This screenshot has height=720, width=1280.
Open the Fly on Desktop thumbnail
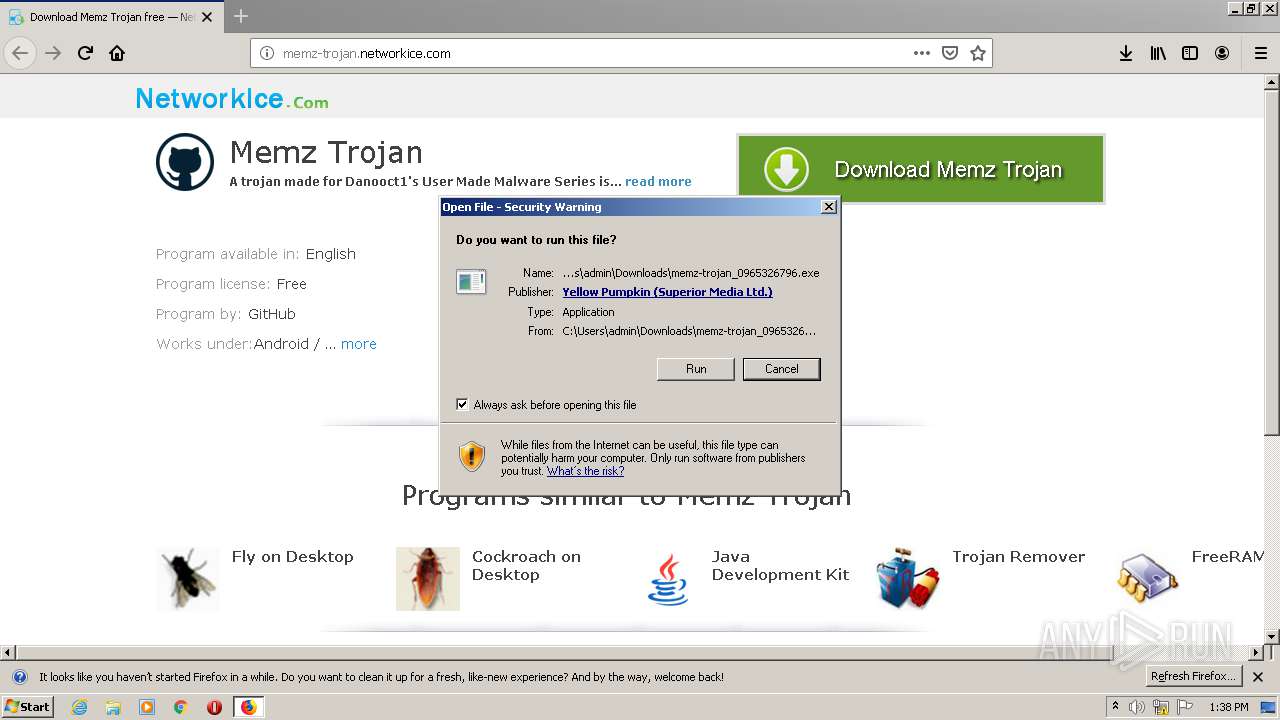tap(188, 579)
